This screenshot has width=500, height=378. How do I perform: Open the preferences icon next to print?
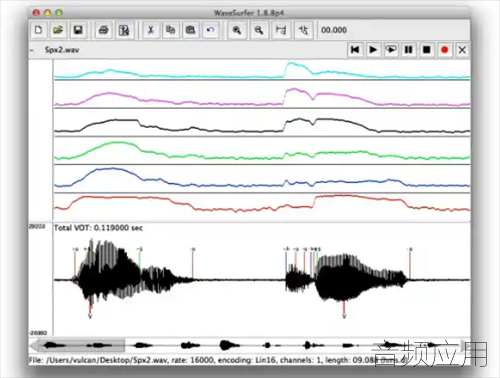(x=124, y=30)
